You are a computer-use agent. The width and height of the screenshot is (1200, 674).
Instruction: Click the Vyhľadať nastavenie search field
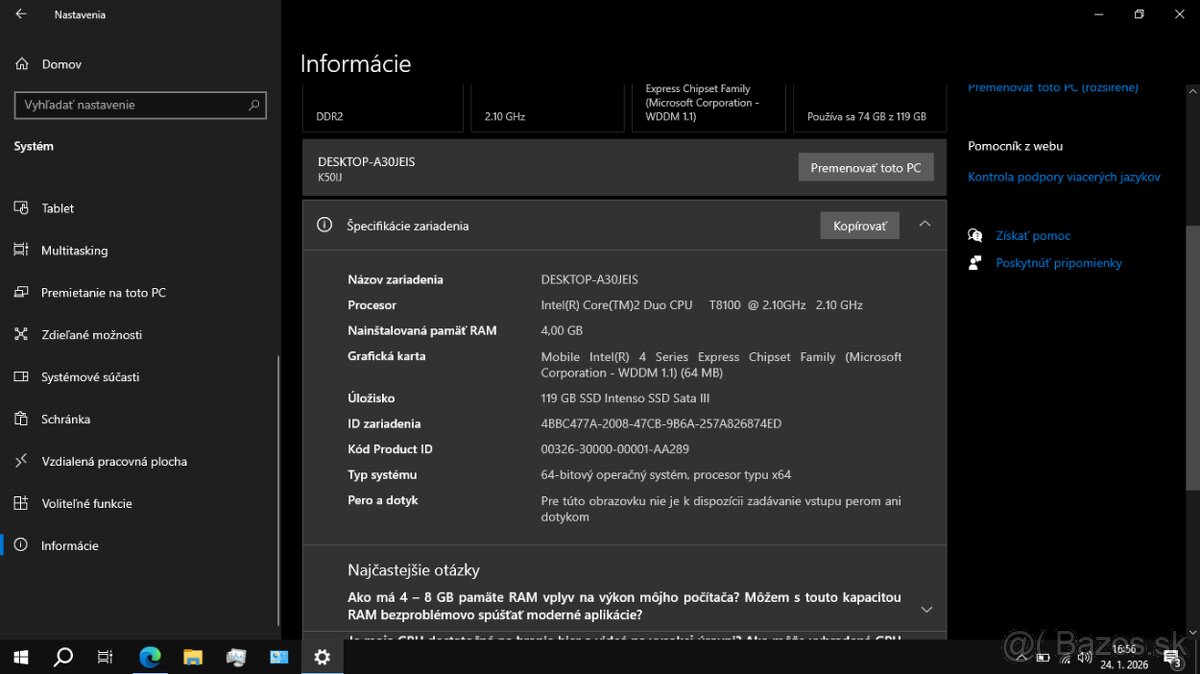(140, 105)
